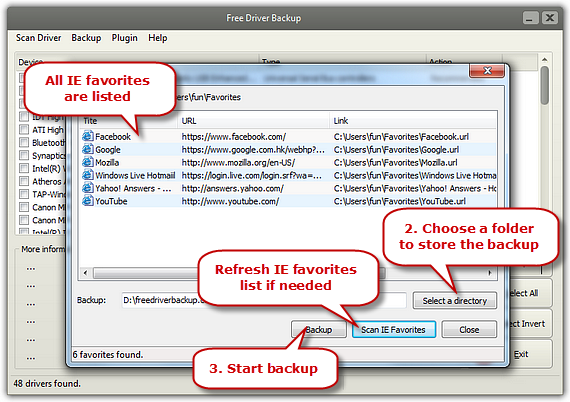This screenshot has width=570, height=402.
Task: Select the Google favorite icon
Action: pyautogui.click(x=87, y=149)
